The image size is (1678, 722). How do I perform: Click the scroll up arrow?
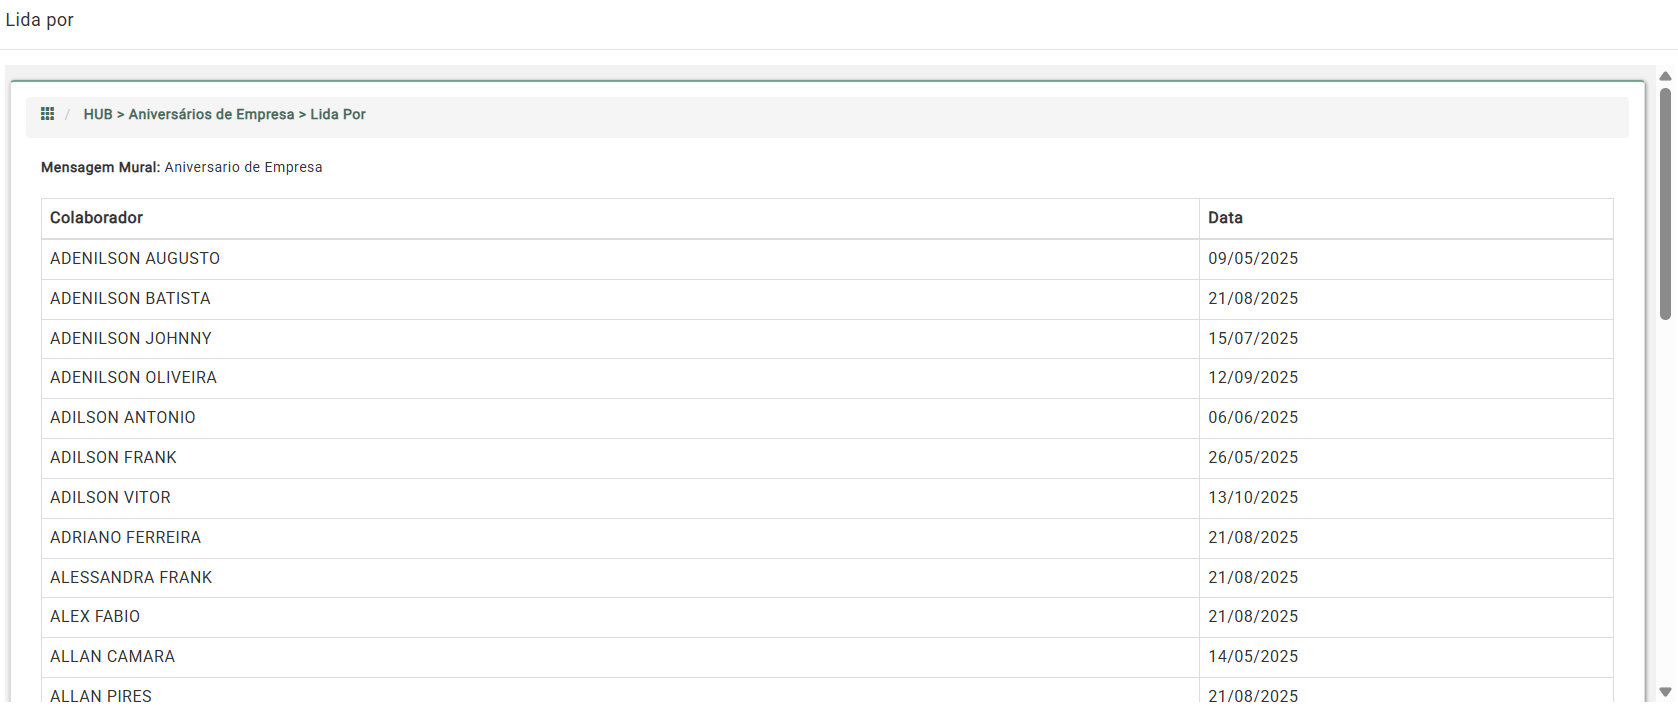click(x=1665, y=76)
